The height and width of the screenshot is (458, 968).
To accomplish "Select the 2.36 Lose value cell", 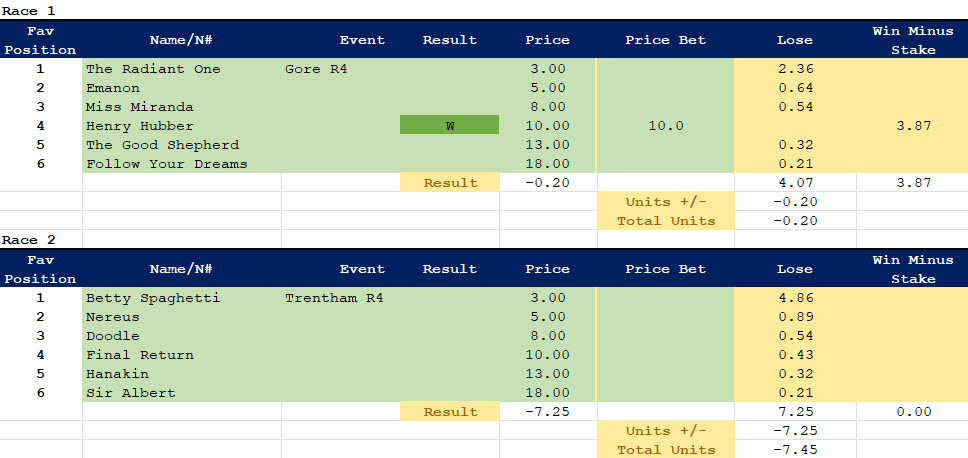I will (x=794, y=69).
